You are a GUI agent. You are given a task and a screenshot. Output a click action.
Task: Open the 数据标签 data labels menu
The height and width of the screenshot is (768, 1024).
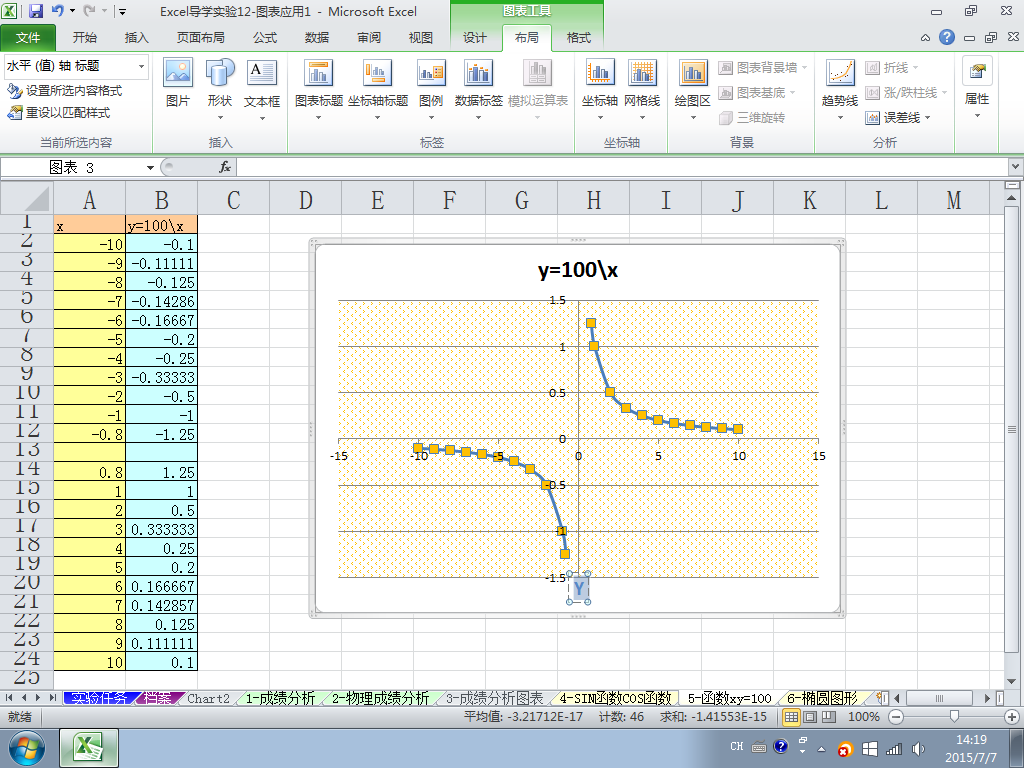[x=479, y=89]
